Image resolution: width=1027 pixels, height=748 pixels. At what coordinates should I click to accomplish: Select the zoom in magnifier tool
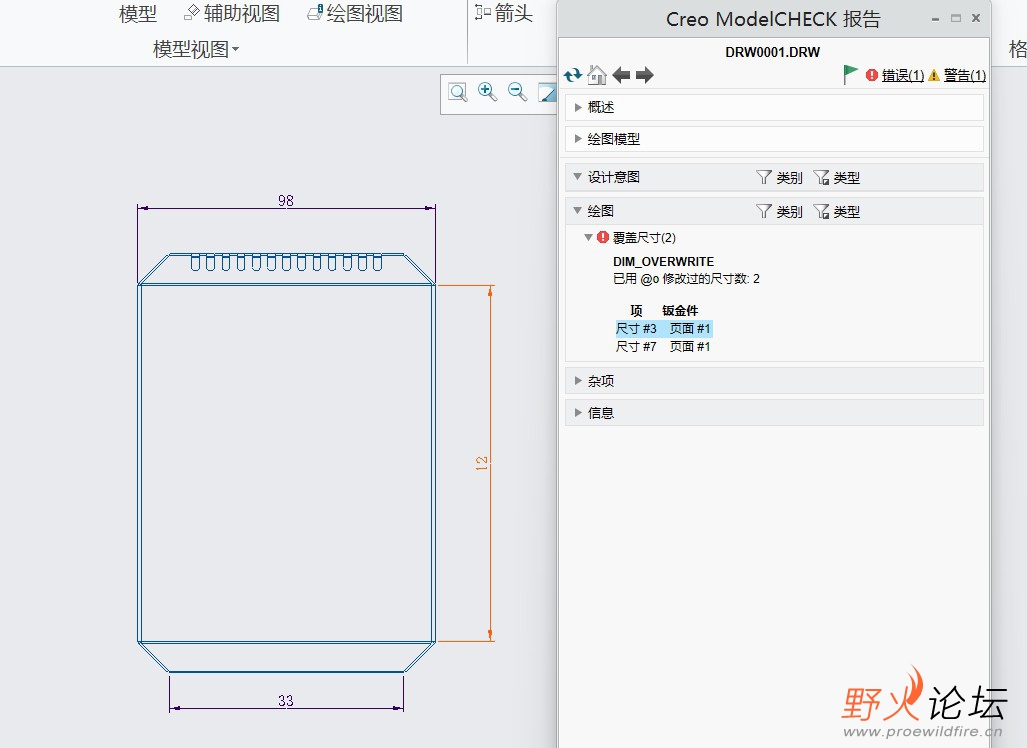(x=487, y=91)
